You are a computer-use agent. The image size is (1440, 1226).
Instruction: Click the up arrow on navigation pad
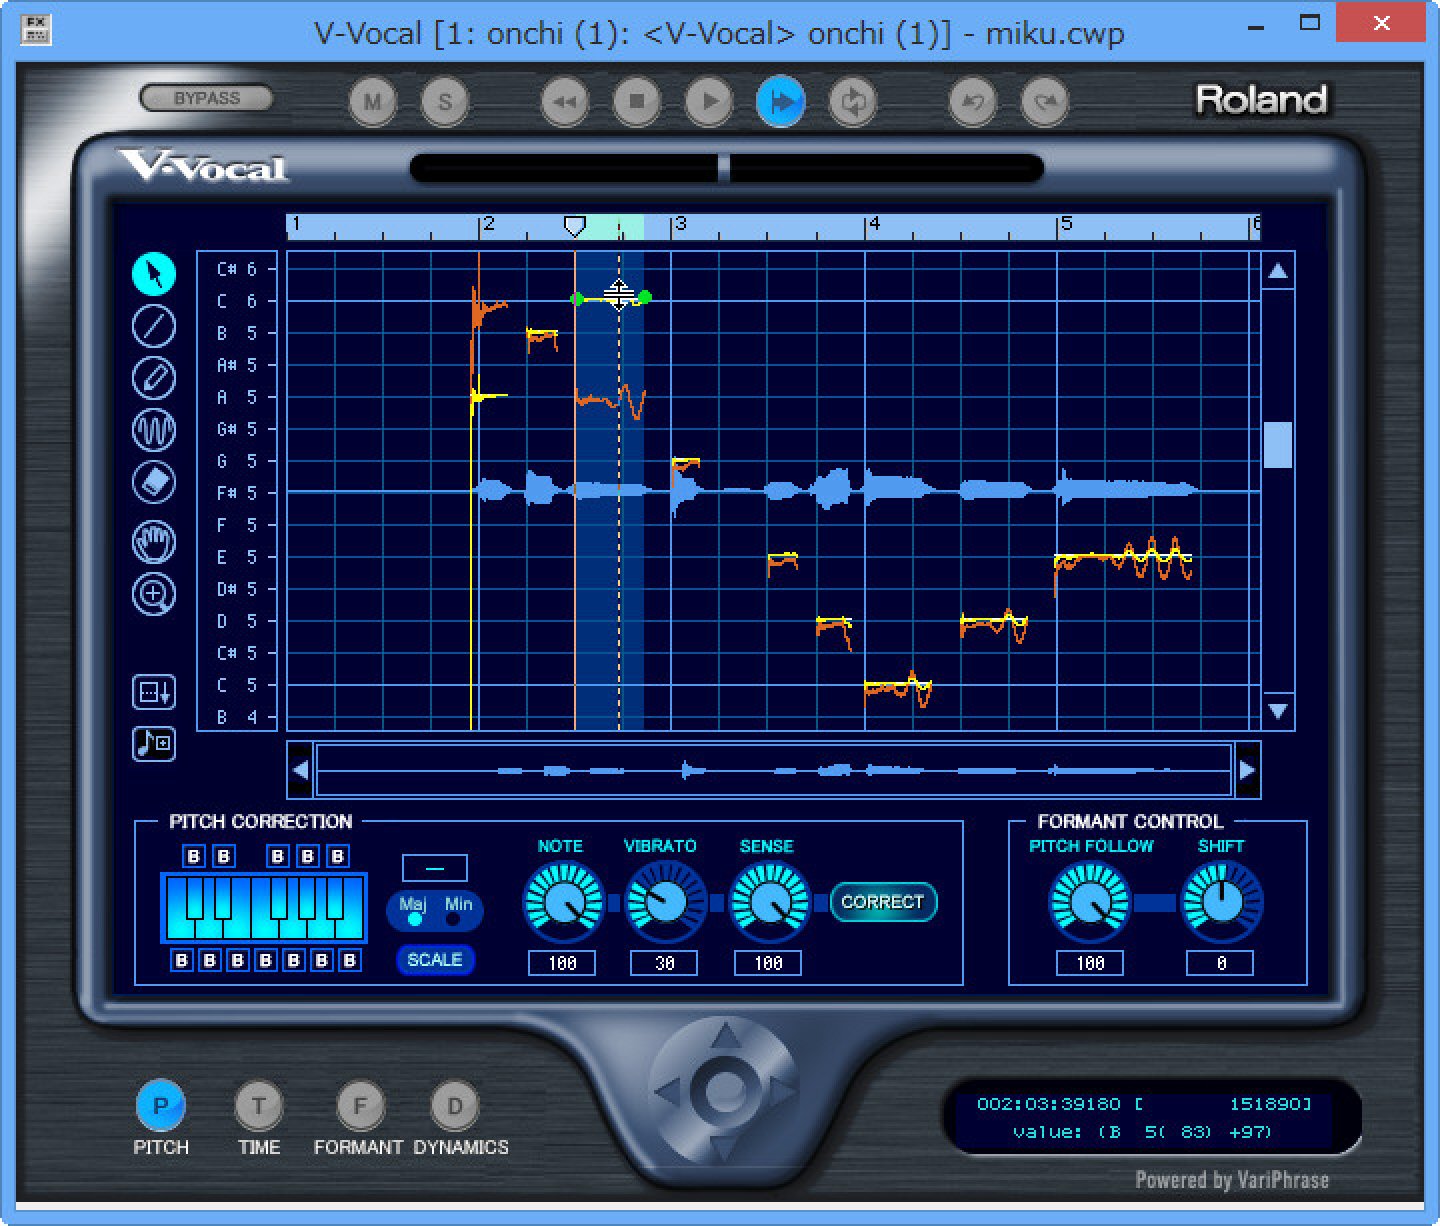pos(726,1037)
